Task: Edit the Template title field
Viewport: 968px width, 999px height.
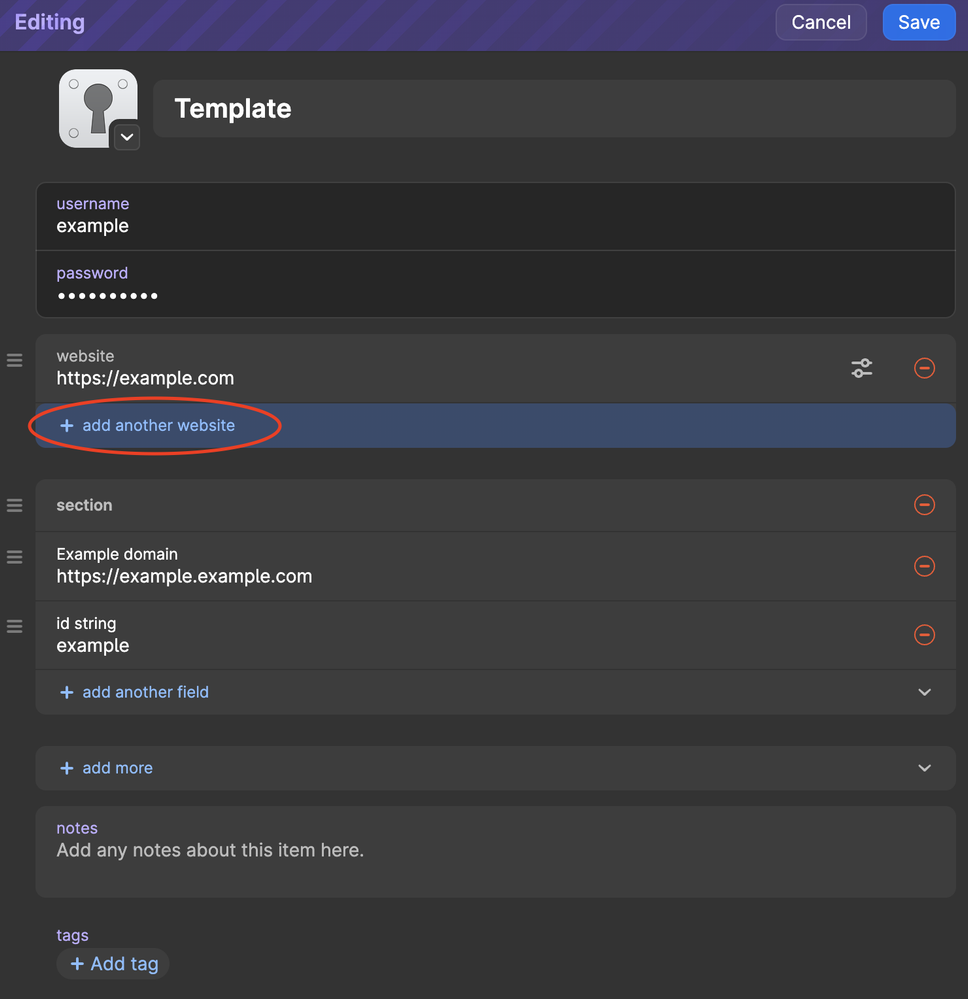Action: [x=554, y=108]
